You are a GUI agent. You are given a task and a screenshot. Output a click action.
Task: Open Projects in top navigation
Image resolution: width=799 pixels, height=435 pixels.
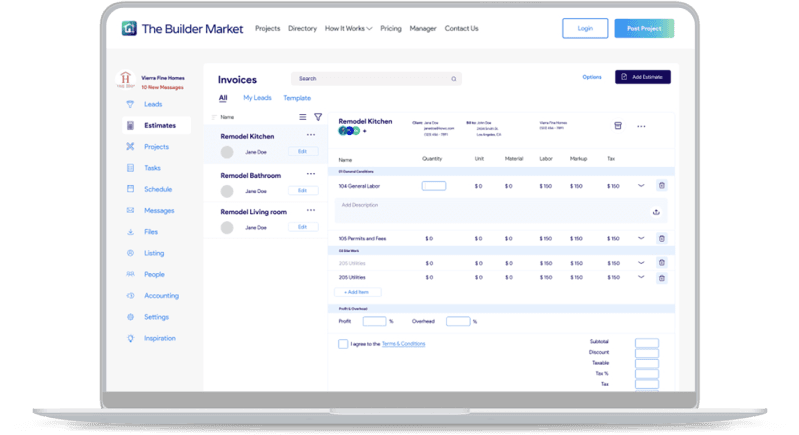tap(268, 29)
